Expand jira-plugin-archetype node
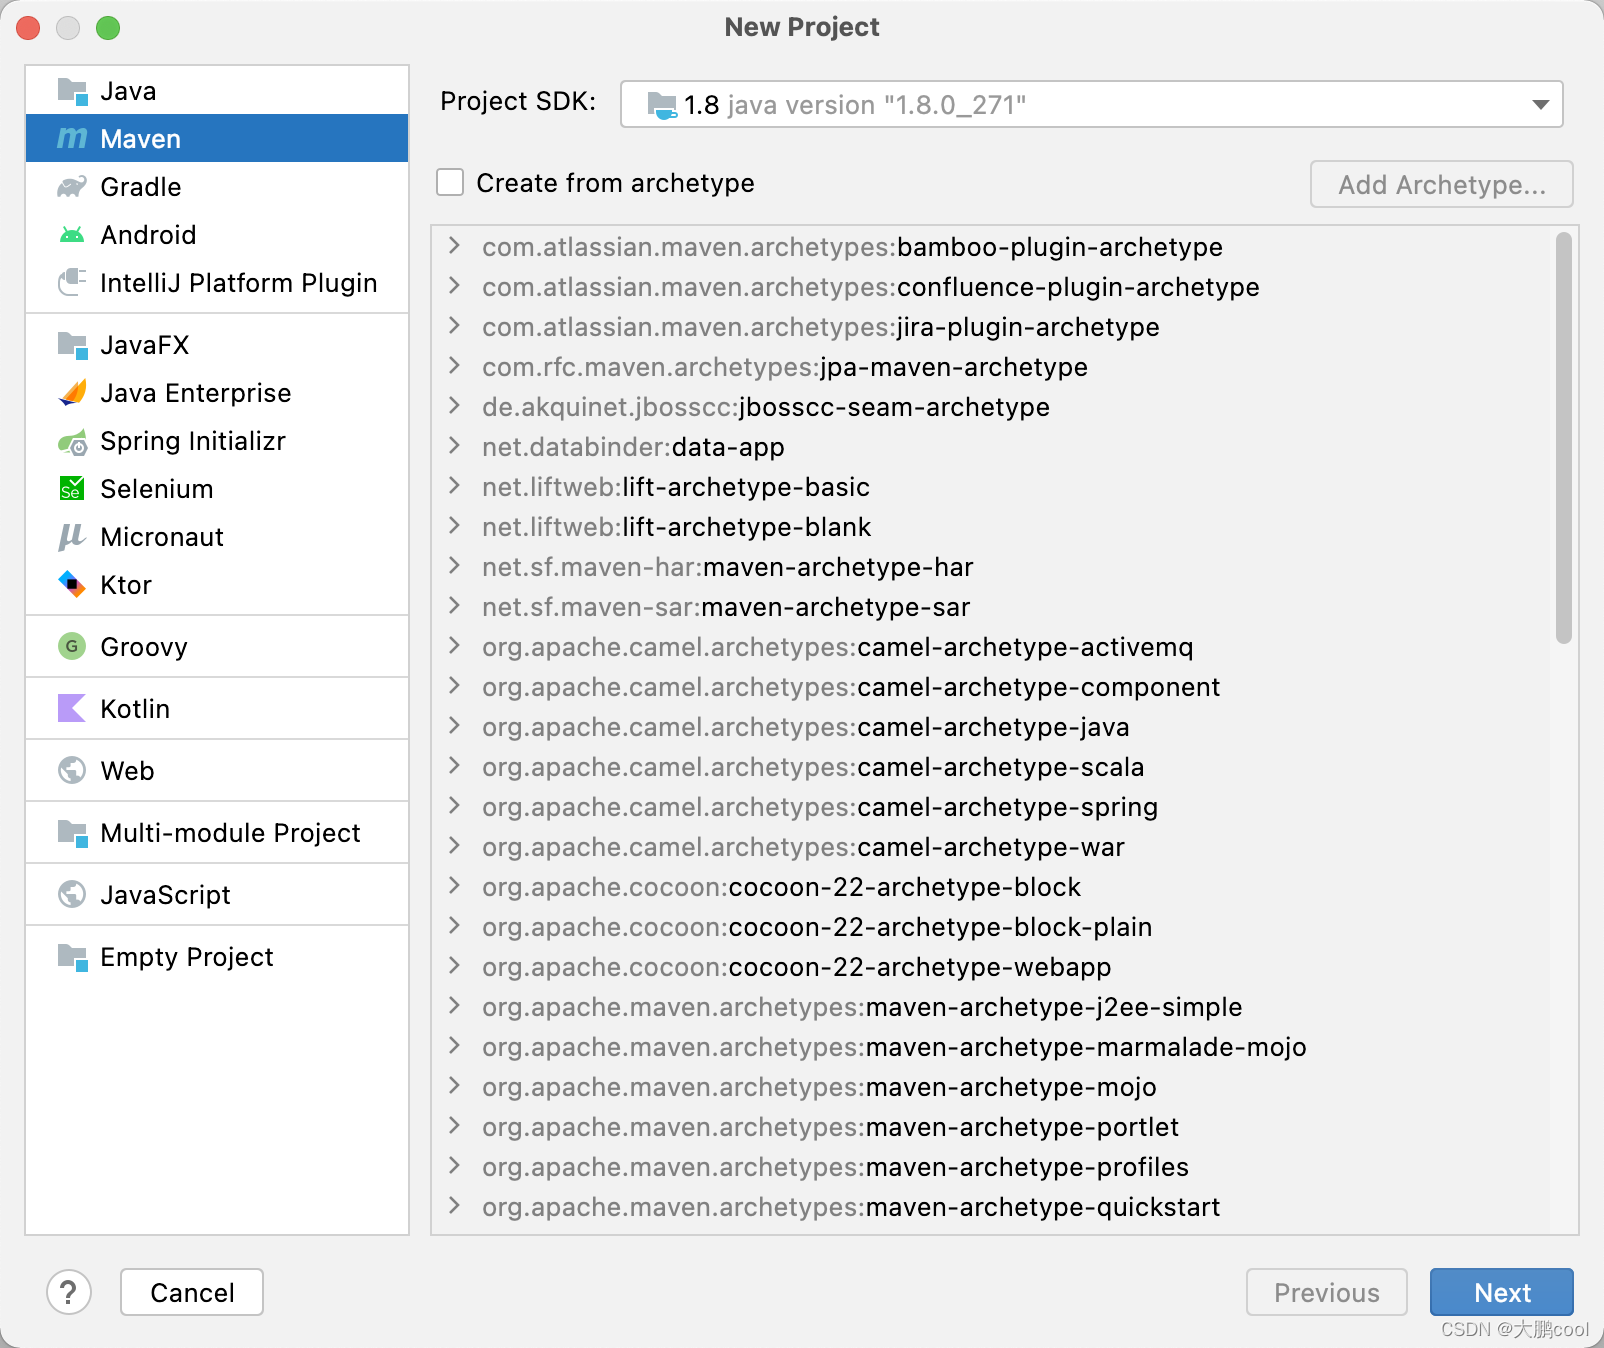The height and width of the screenshot is (1348, 1604). pyautogui.click(x=455, y=326)
